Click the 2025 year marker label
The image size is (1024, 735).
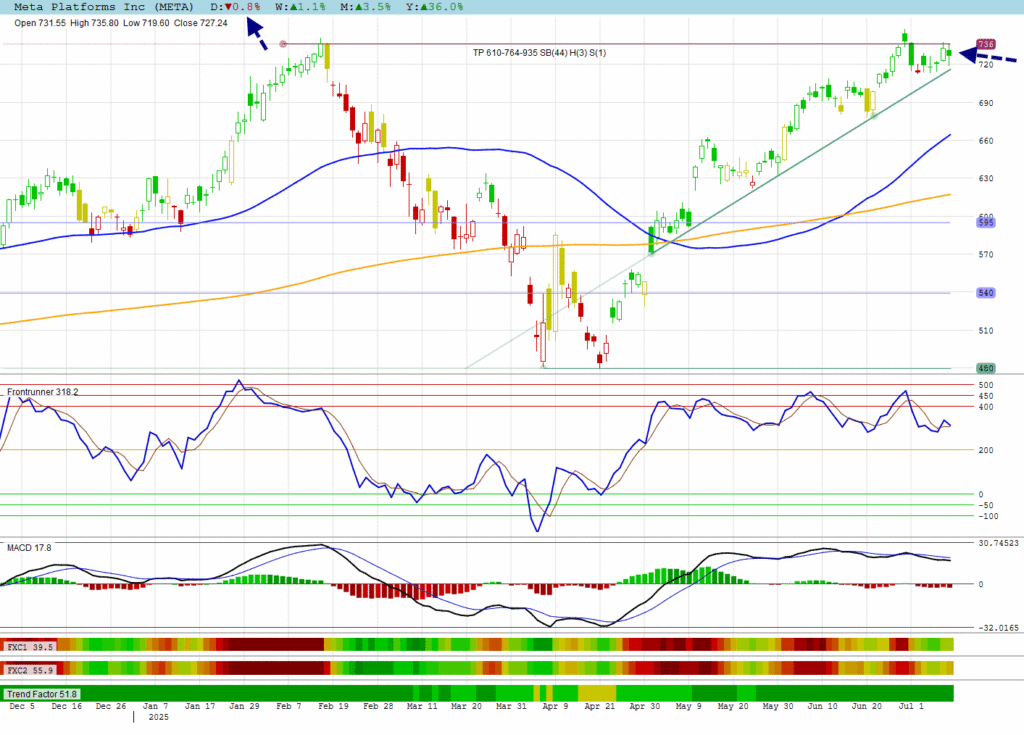click(159, 717)
